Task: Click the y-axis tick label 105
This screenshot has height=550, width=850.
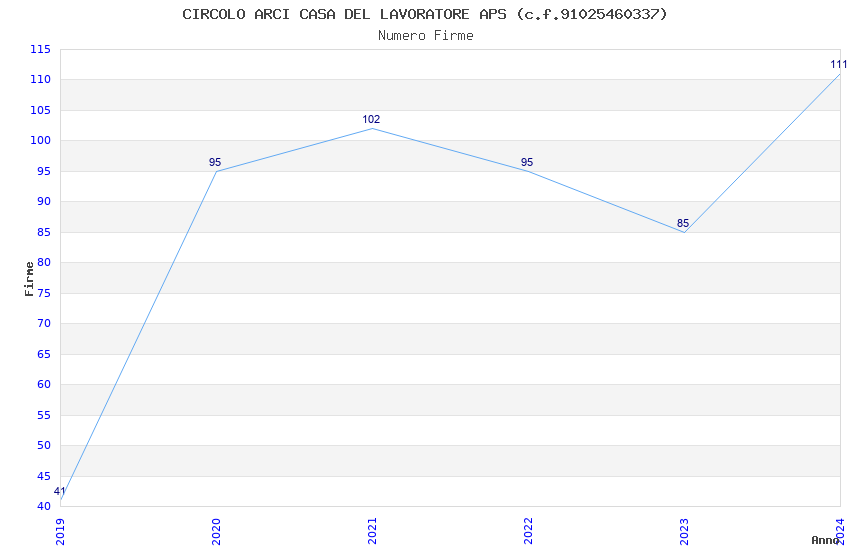Action: [40, 110]
